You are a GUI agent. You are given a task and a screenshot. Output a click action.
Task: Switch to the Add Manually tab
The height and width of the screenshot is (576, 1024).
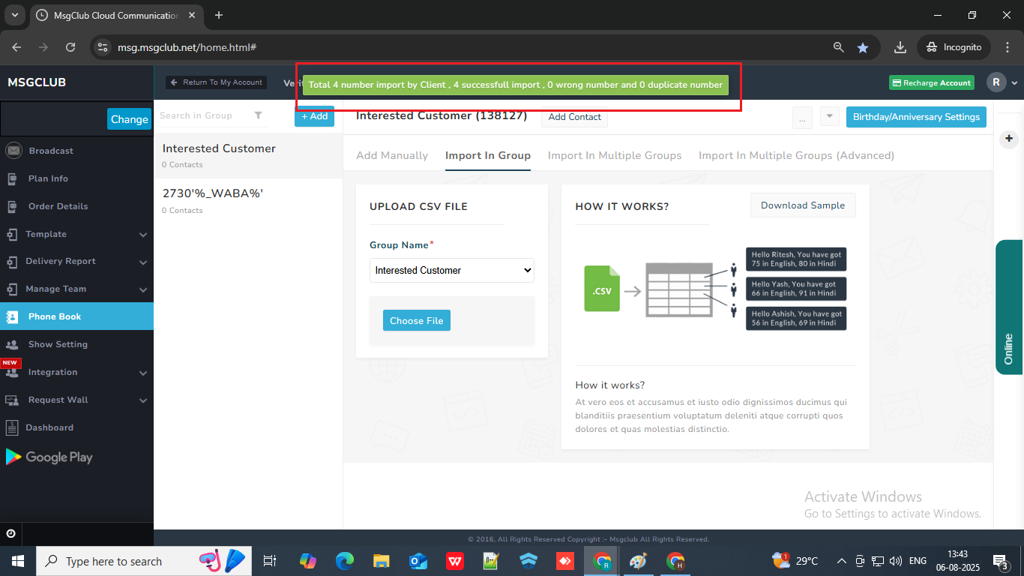pyautogui.click(x=392, y=155)
